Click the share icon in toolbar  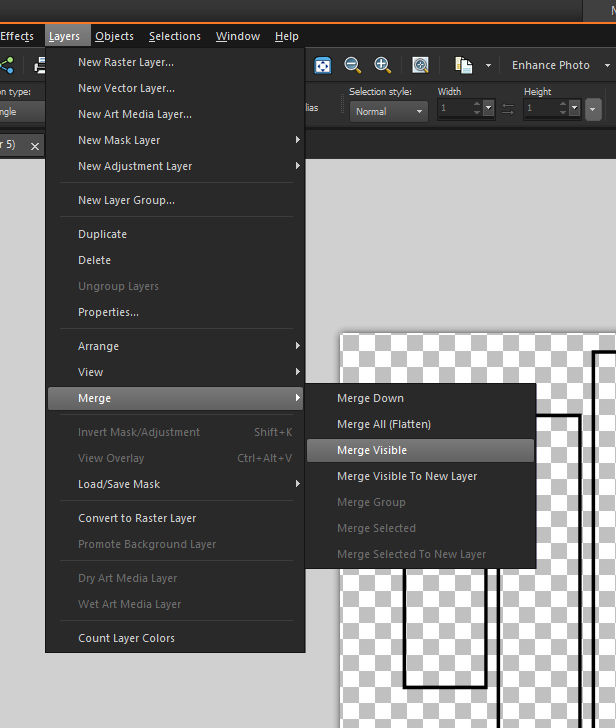6,65
